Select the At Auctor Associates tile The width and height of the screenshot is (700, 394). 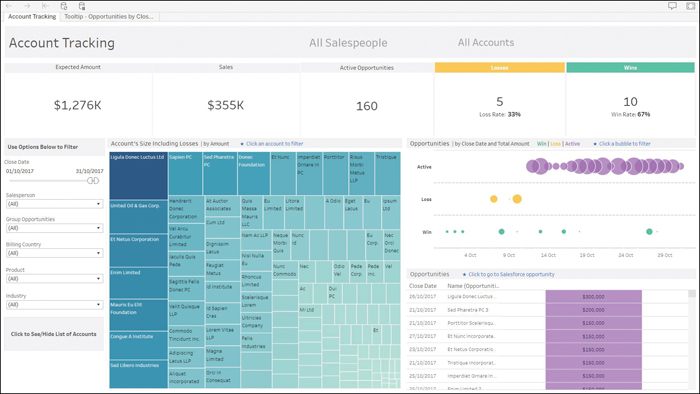tap(222, 206)
